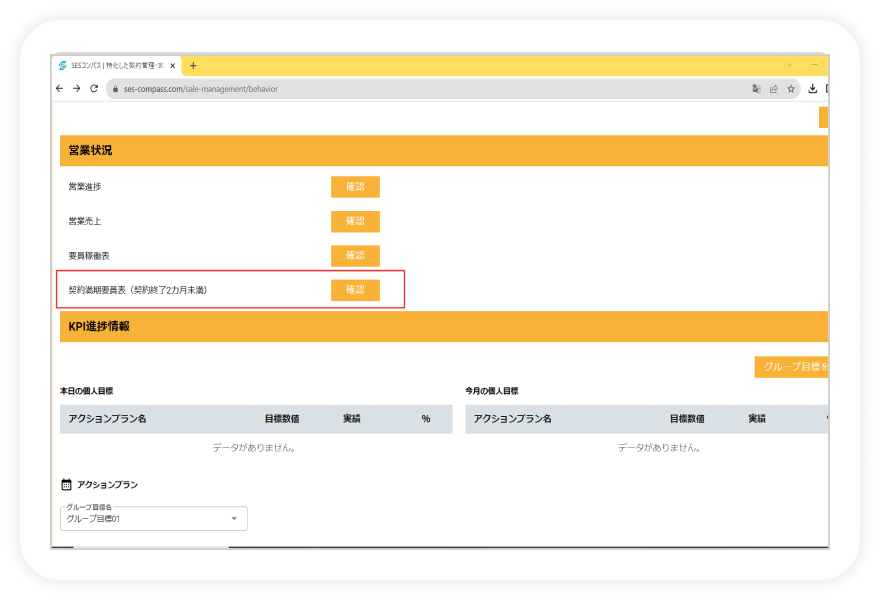Click the 営業進捗 label

tap(85, 187)
